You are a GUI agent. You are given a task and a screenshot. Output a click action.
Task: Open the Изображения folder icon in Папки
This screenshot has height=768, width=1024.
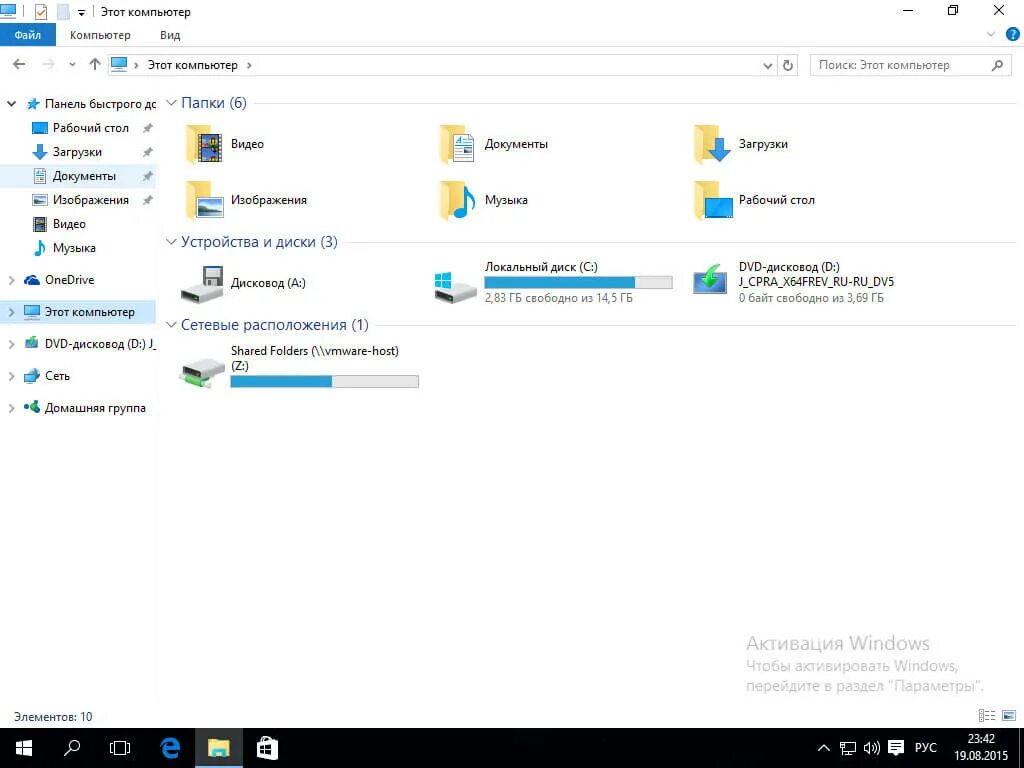(203, 200)
